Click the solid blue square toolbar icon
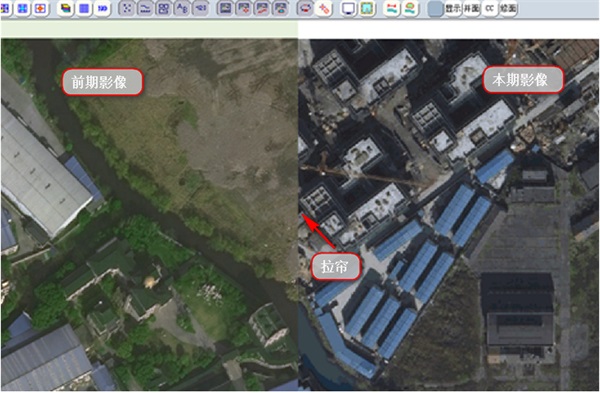Screen dimensions: 600x393 (x=84, y=8)
